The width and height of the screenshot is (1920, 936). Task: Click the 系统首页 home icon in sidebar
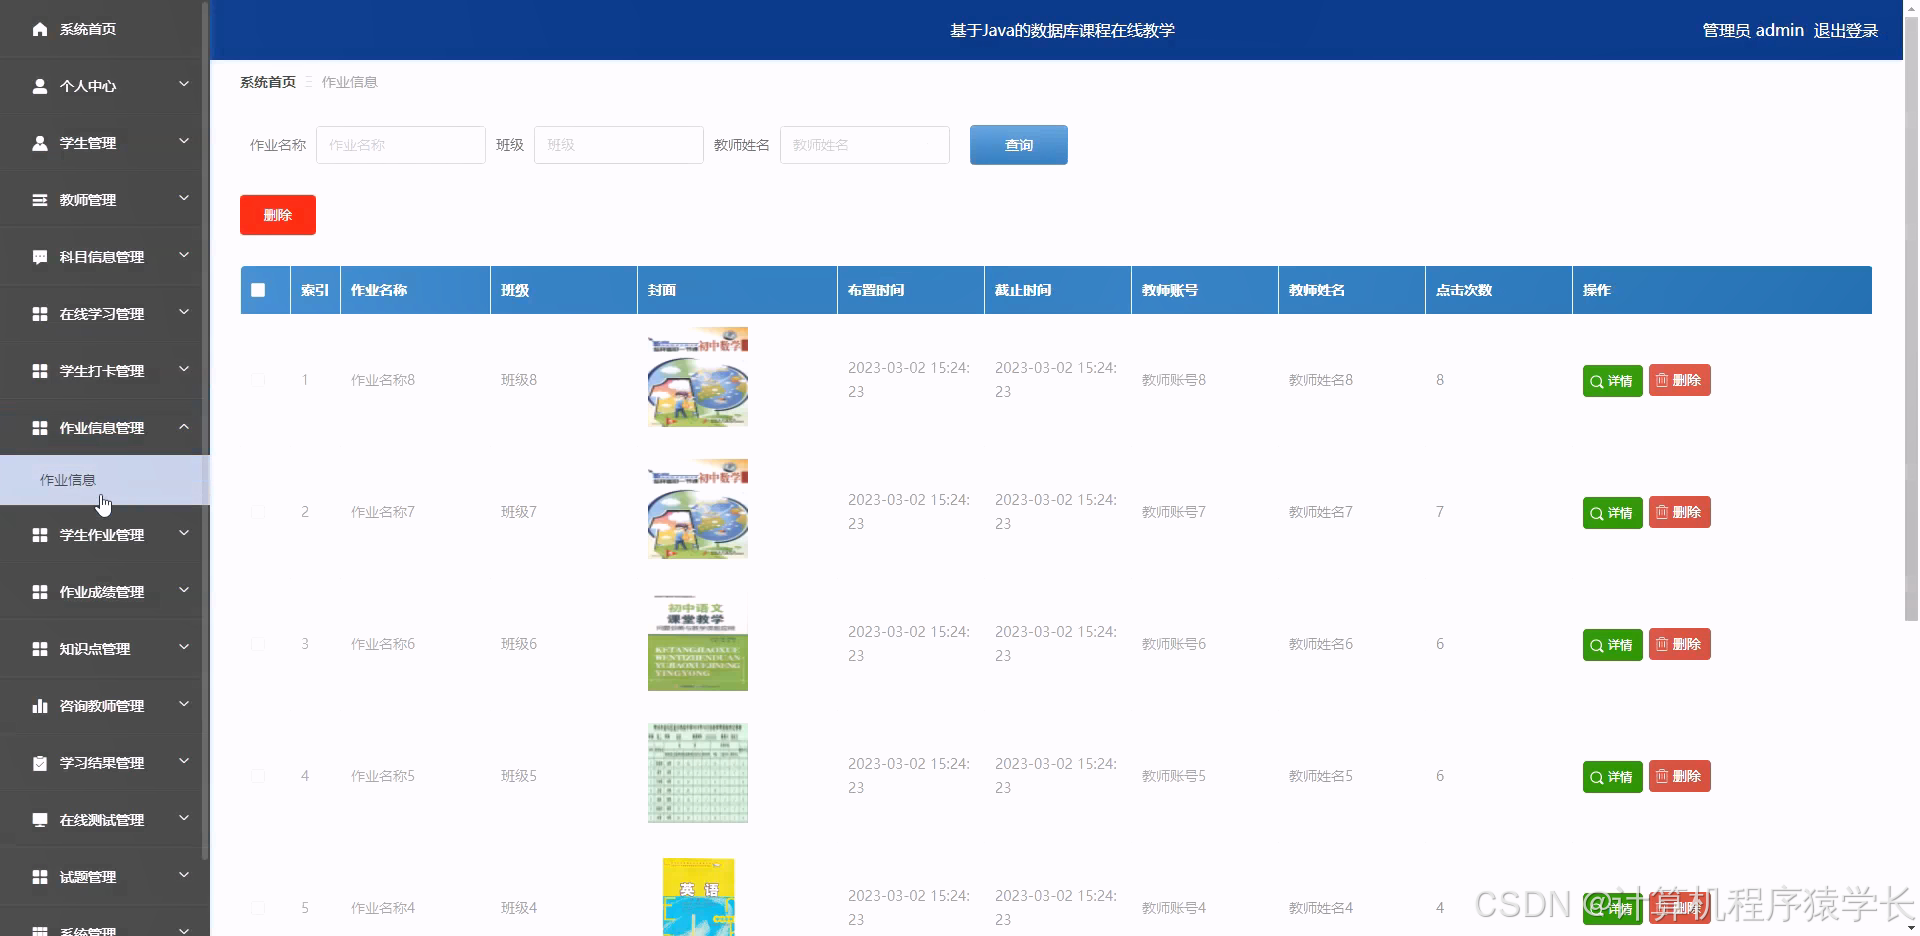click(40, 29)
